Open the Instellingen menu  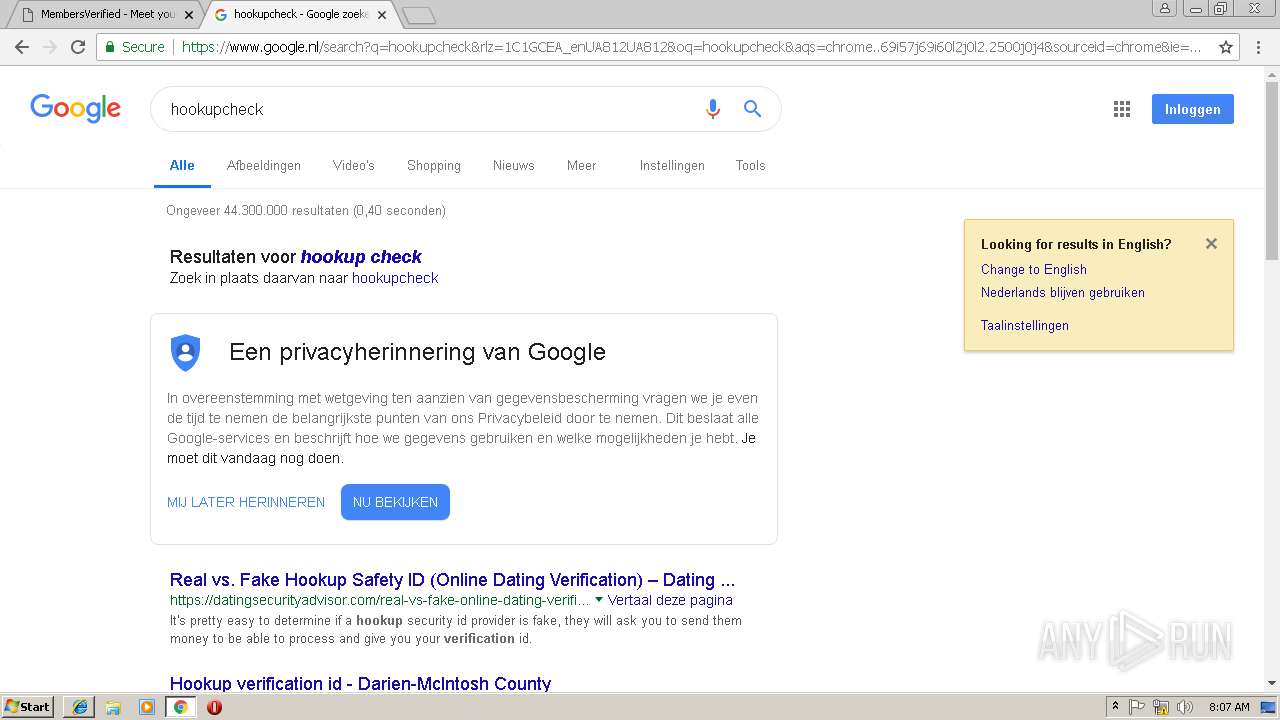pyautogui.click(x=672, y=166)
